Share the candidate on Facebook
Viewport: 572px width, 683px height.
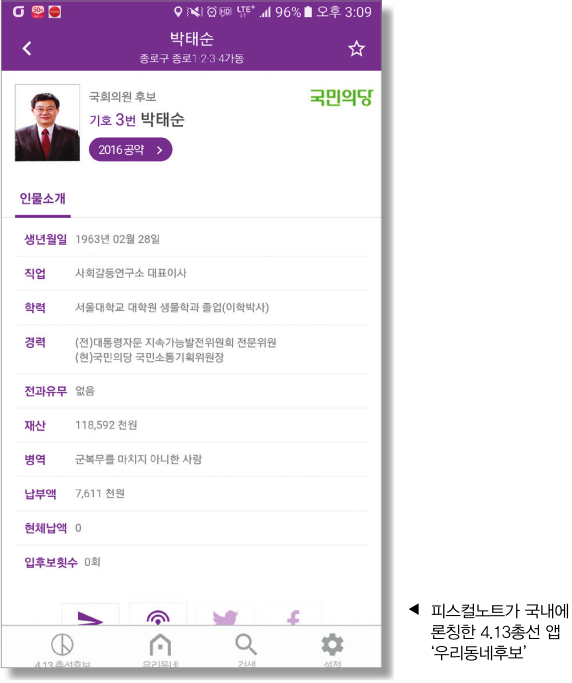click(294, 615)
